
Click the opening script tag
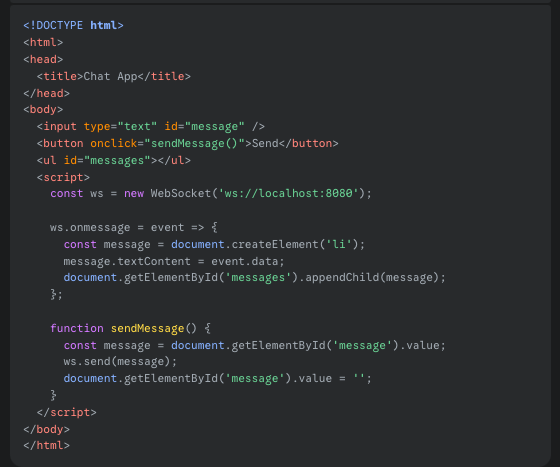point(63,177)
